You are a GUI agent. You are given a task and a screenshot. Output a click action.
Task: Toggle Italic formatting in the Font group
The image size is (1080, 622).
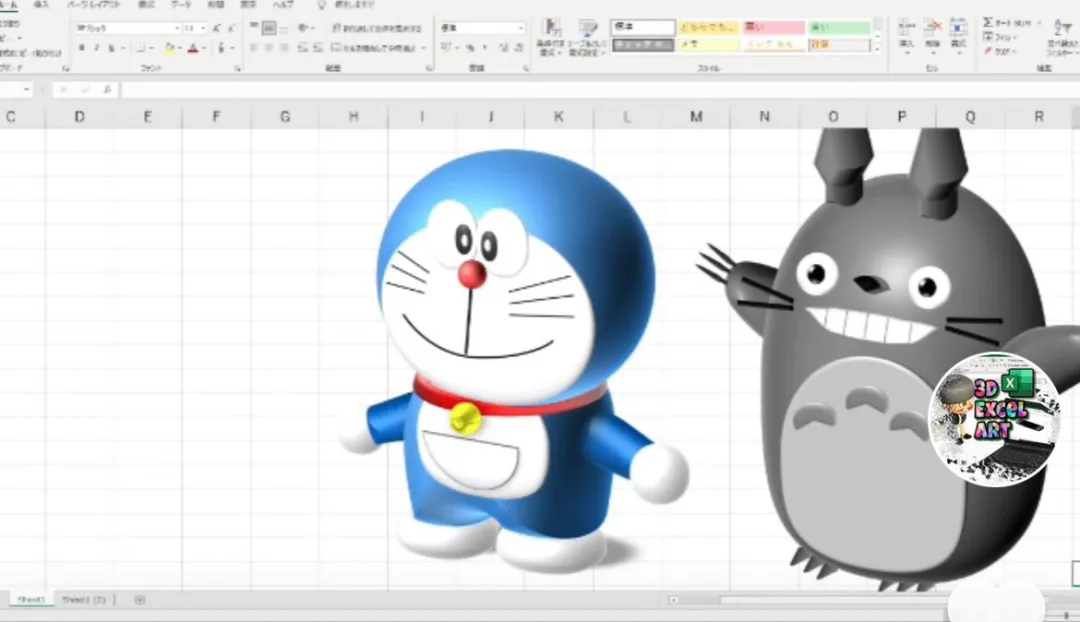pyautogui.click(x=96, y=48)
